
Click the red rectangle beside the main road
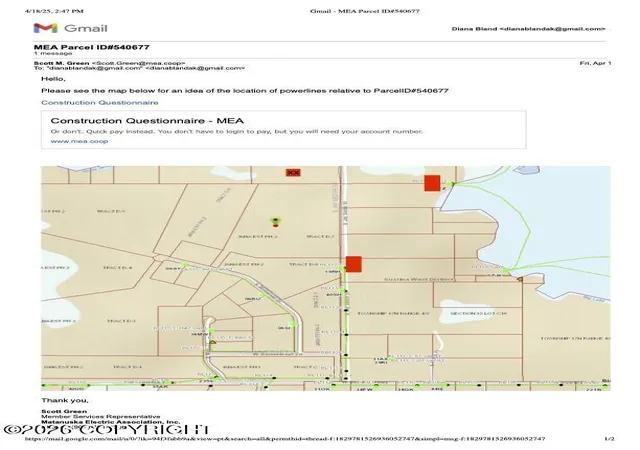[354, 264]
